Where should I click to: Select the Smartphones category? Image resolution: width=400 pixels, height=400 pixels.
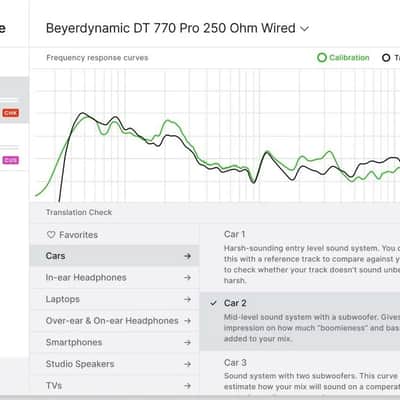click(x=115, y=342)
